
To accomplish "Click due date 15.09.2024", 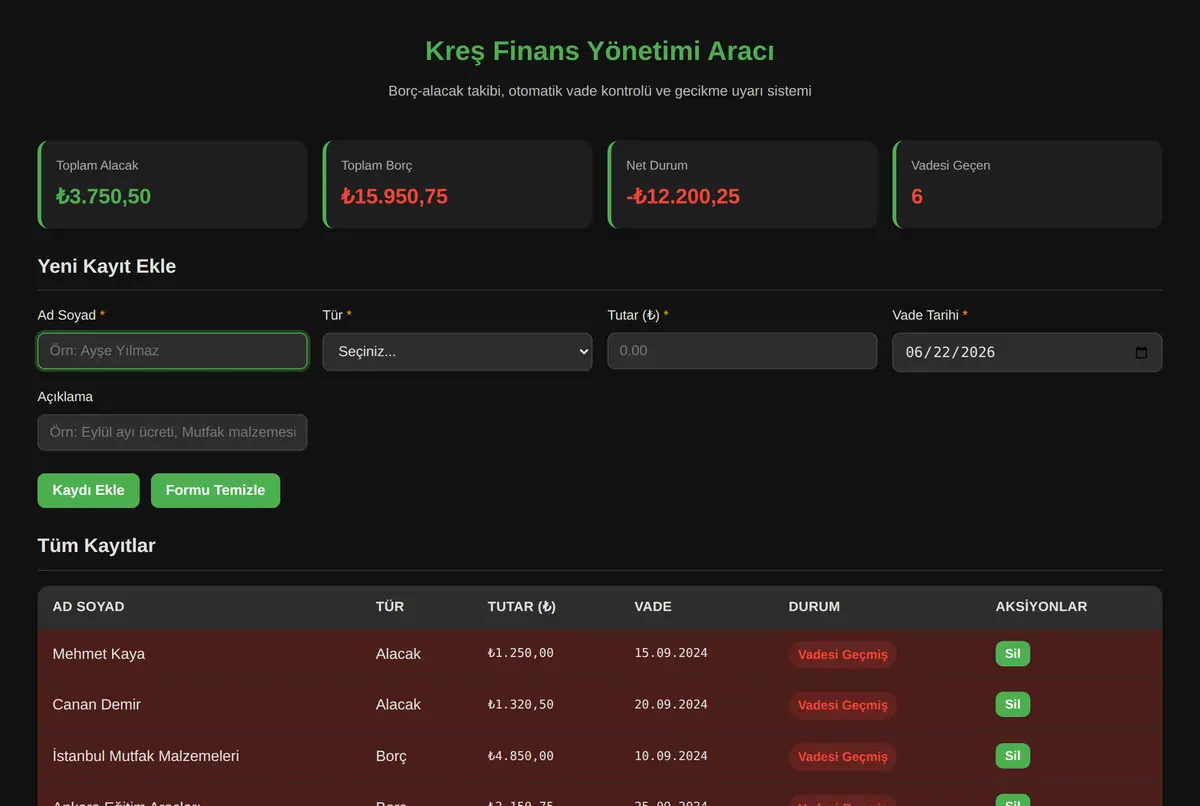I will click(x=671, y=653).
